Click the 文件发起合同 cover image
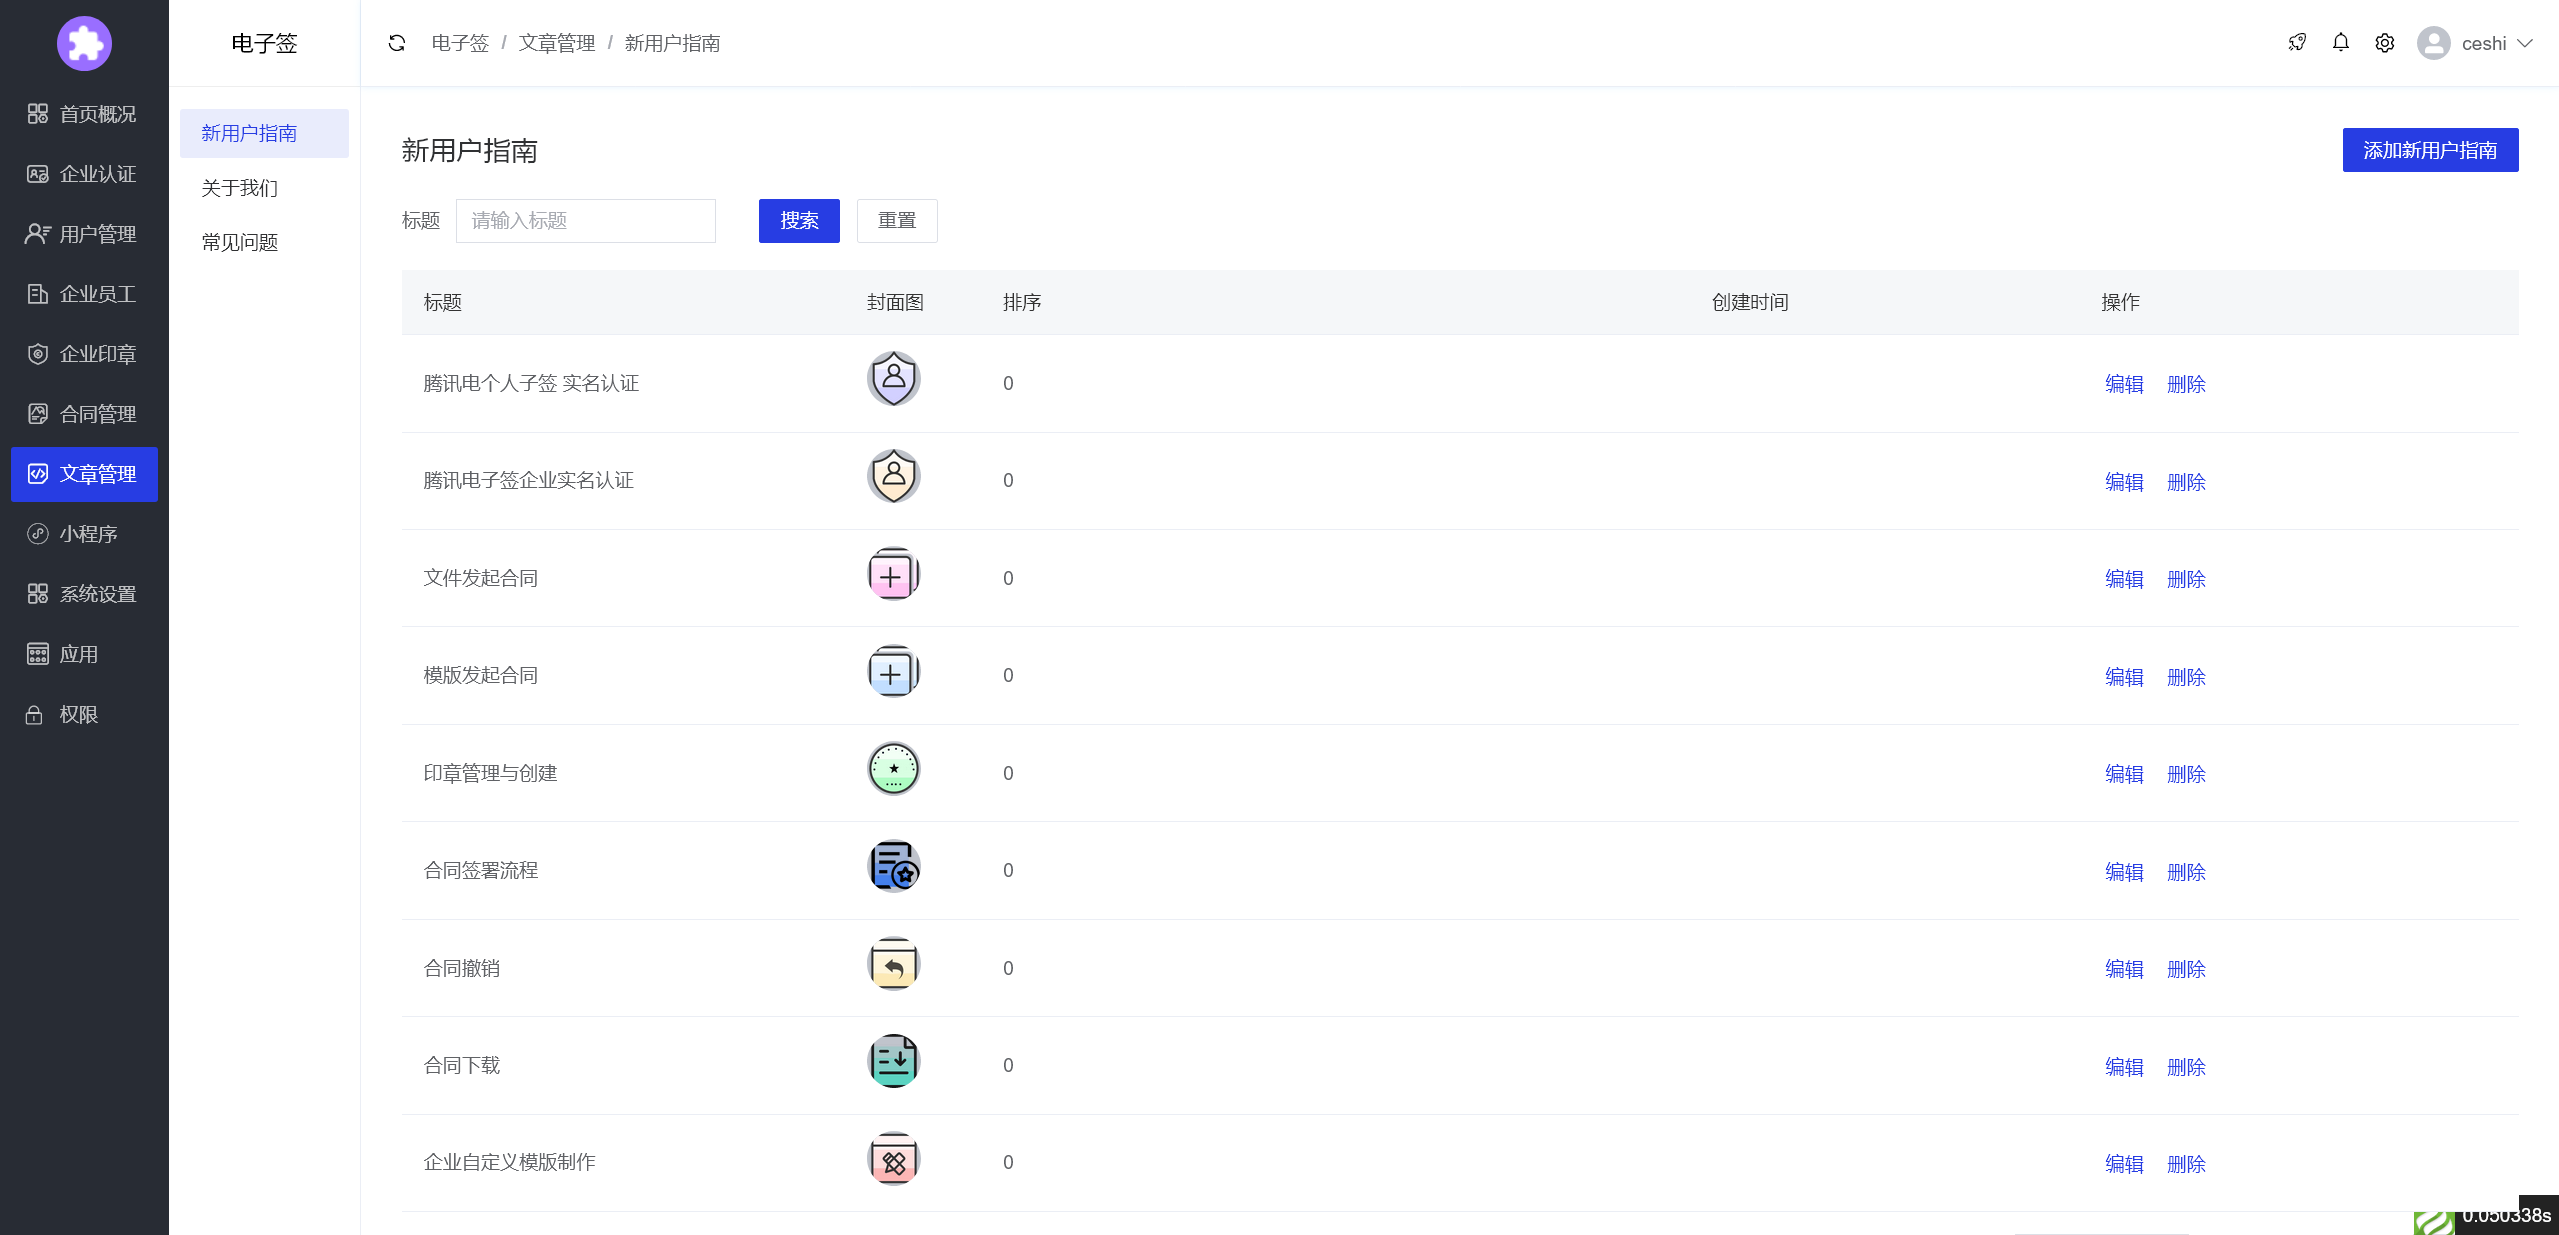Image resolution: width=2559 pixels, height=1235 pixels. point(893,575)
